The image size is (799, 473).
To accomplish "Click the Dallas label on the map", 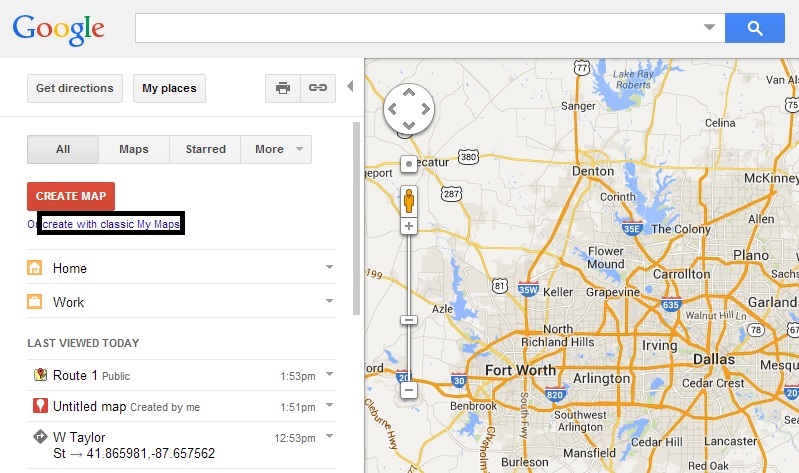I will pyautogui.click(x=714, y=359).
